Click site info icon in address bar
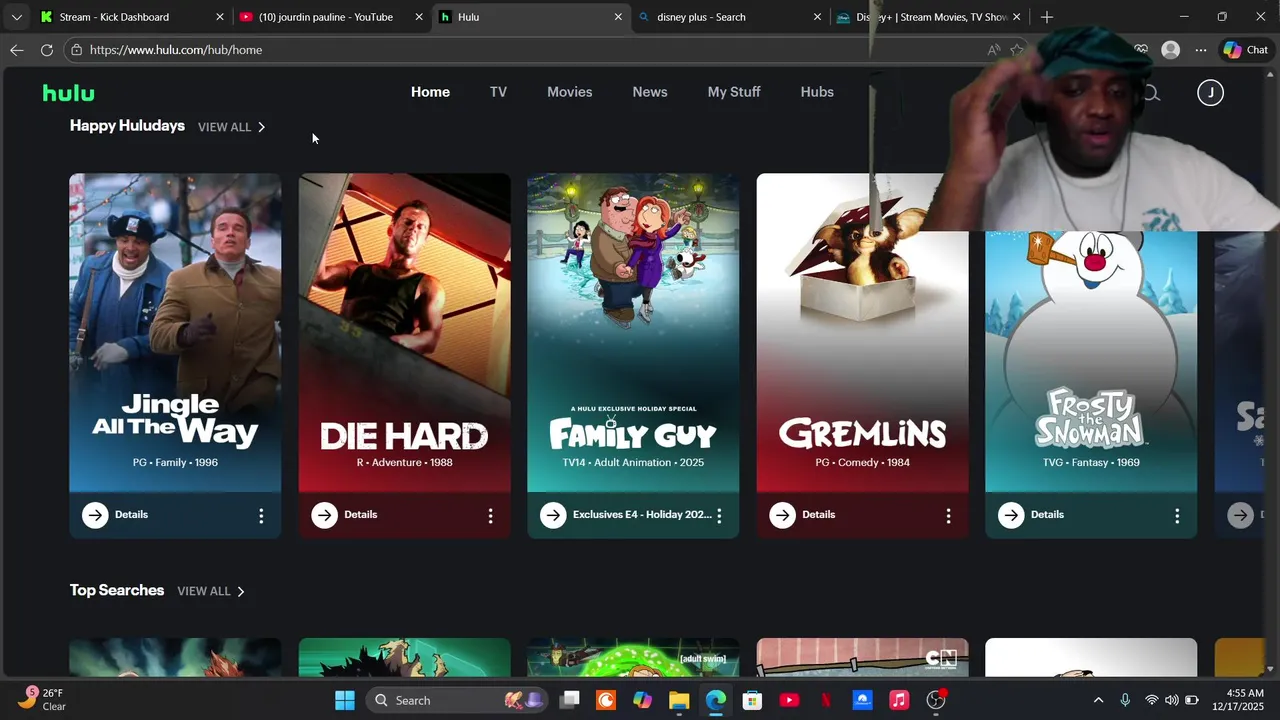 tap(76, 50)
